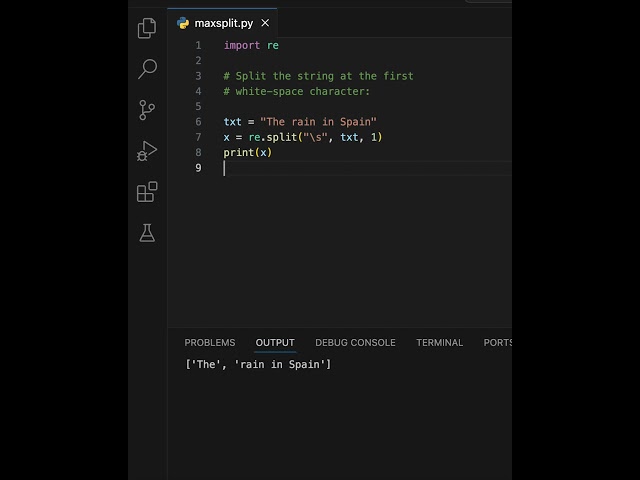Viewport: 640px width, 480px height.
Task: Close the maxsplit.py editor tab
Action: tap(265, 23)
